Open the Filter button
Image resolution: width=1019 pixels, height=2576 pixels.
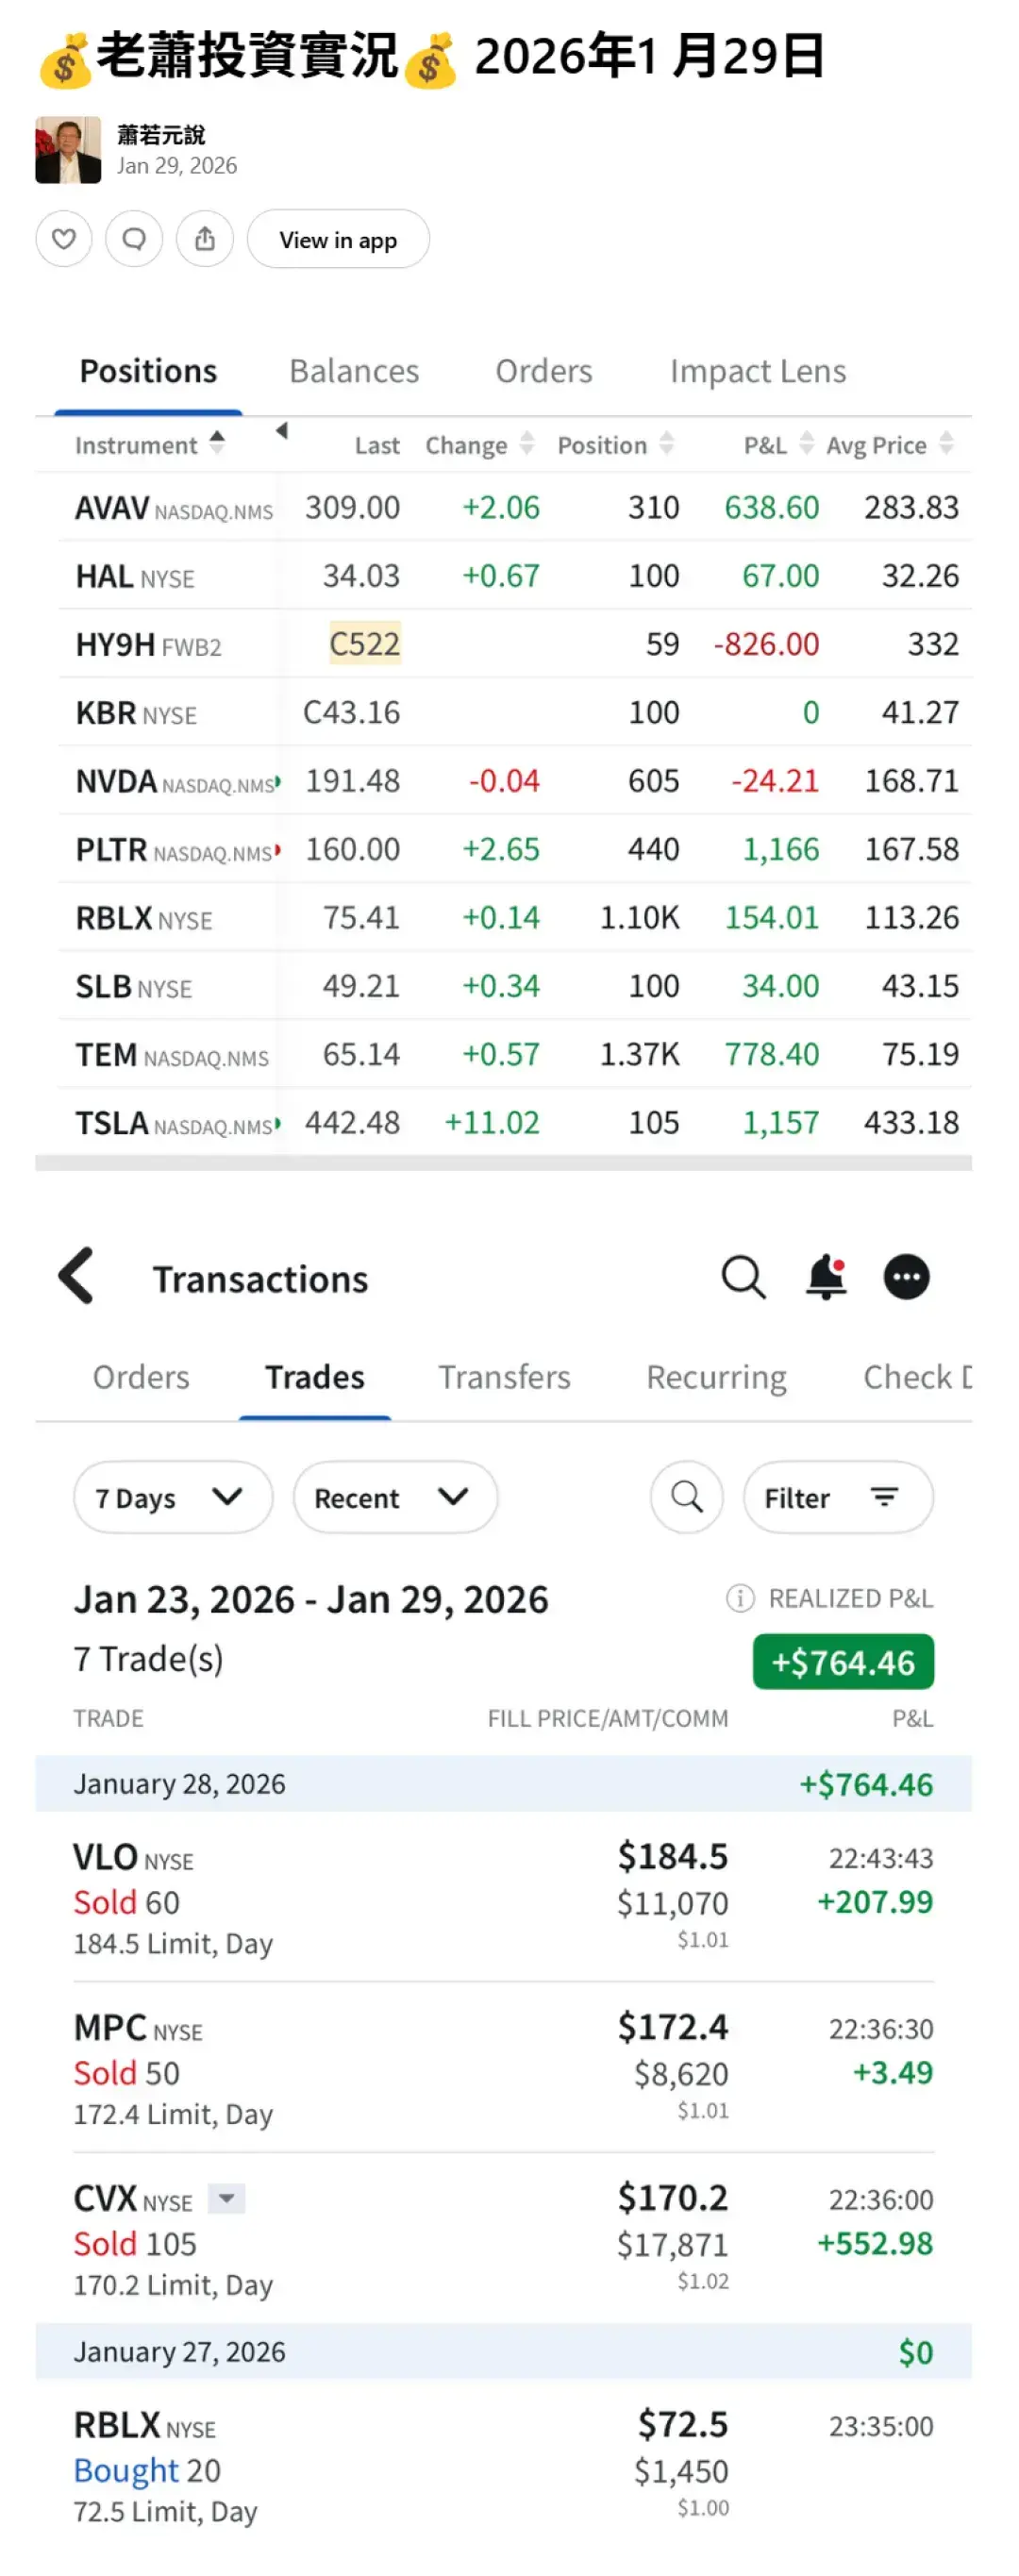tap(837, 1497)
